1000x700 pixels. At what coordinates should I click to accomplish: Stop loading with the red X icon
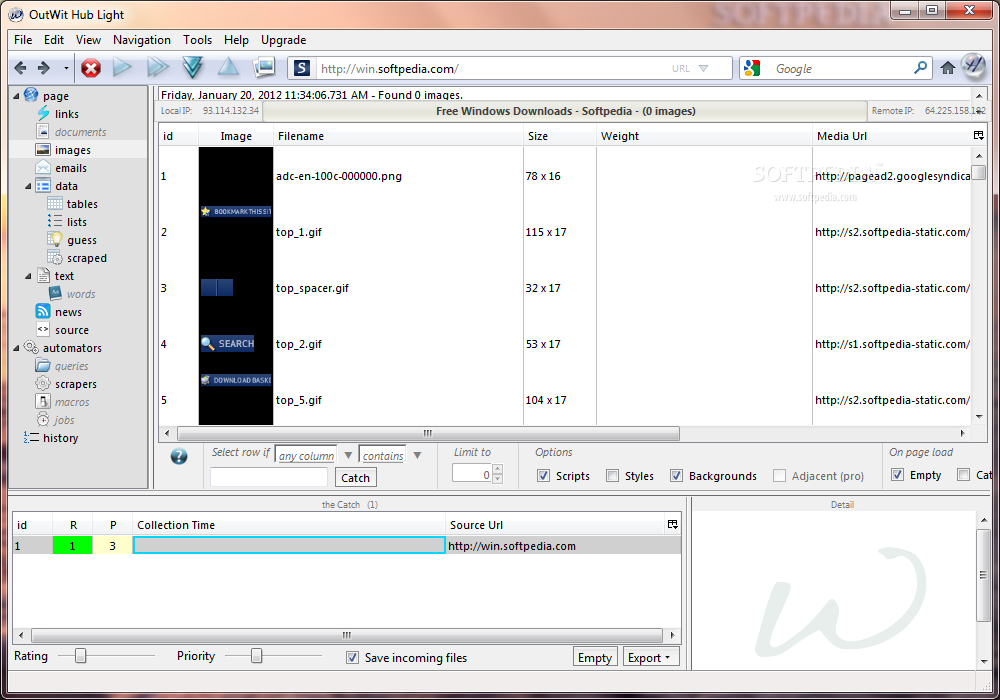click(x=91, y=68)
